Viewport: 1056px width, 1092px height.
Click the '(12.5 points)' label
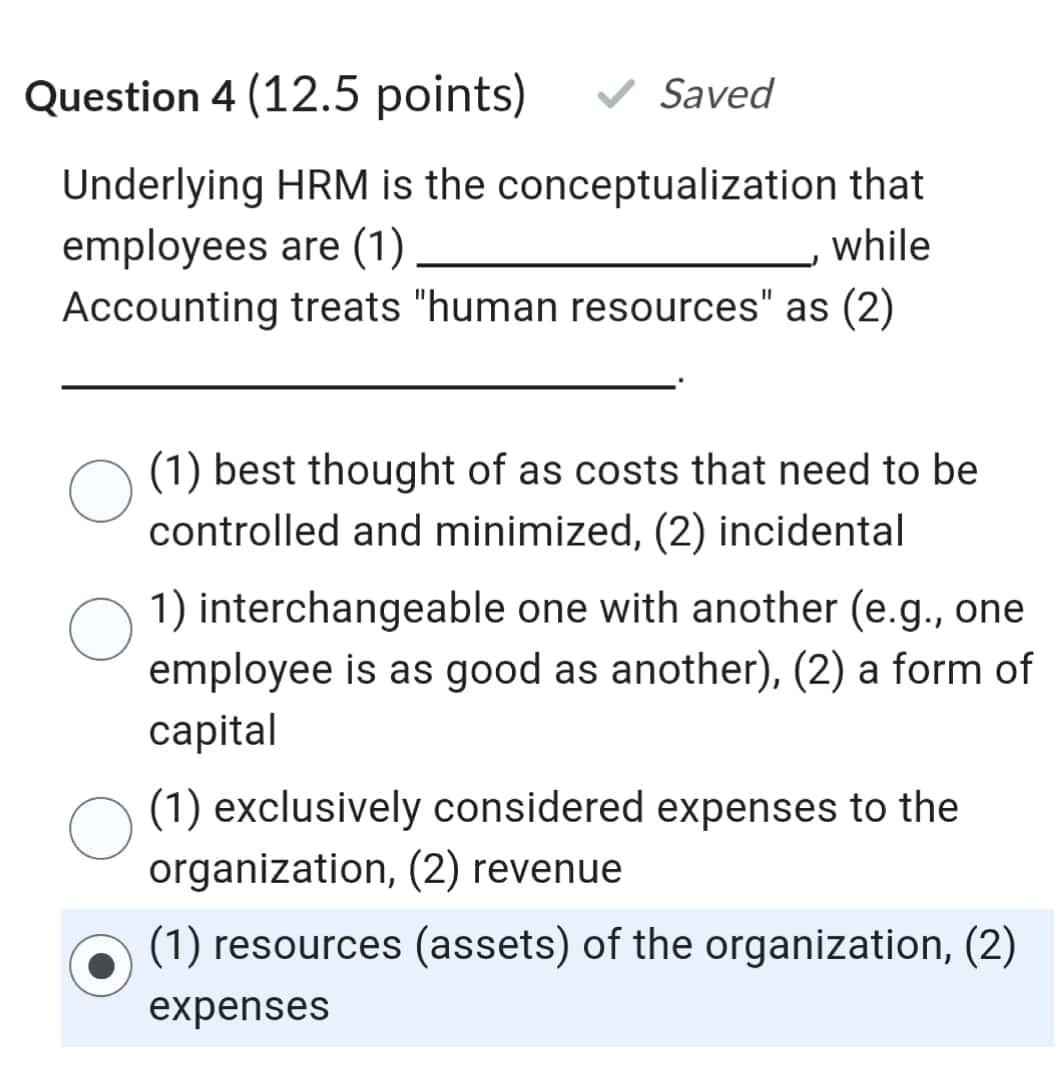pyautogui.click(x=393, y=95)
